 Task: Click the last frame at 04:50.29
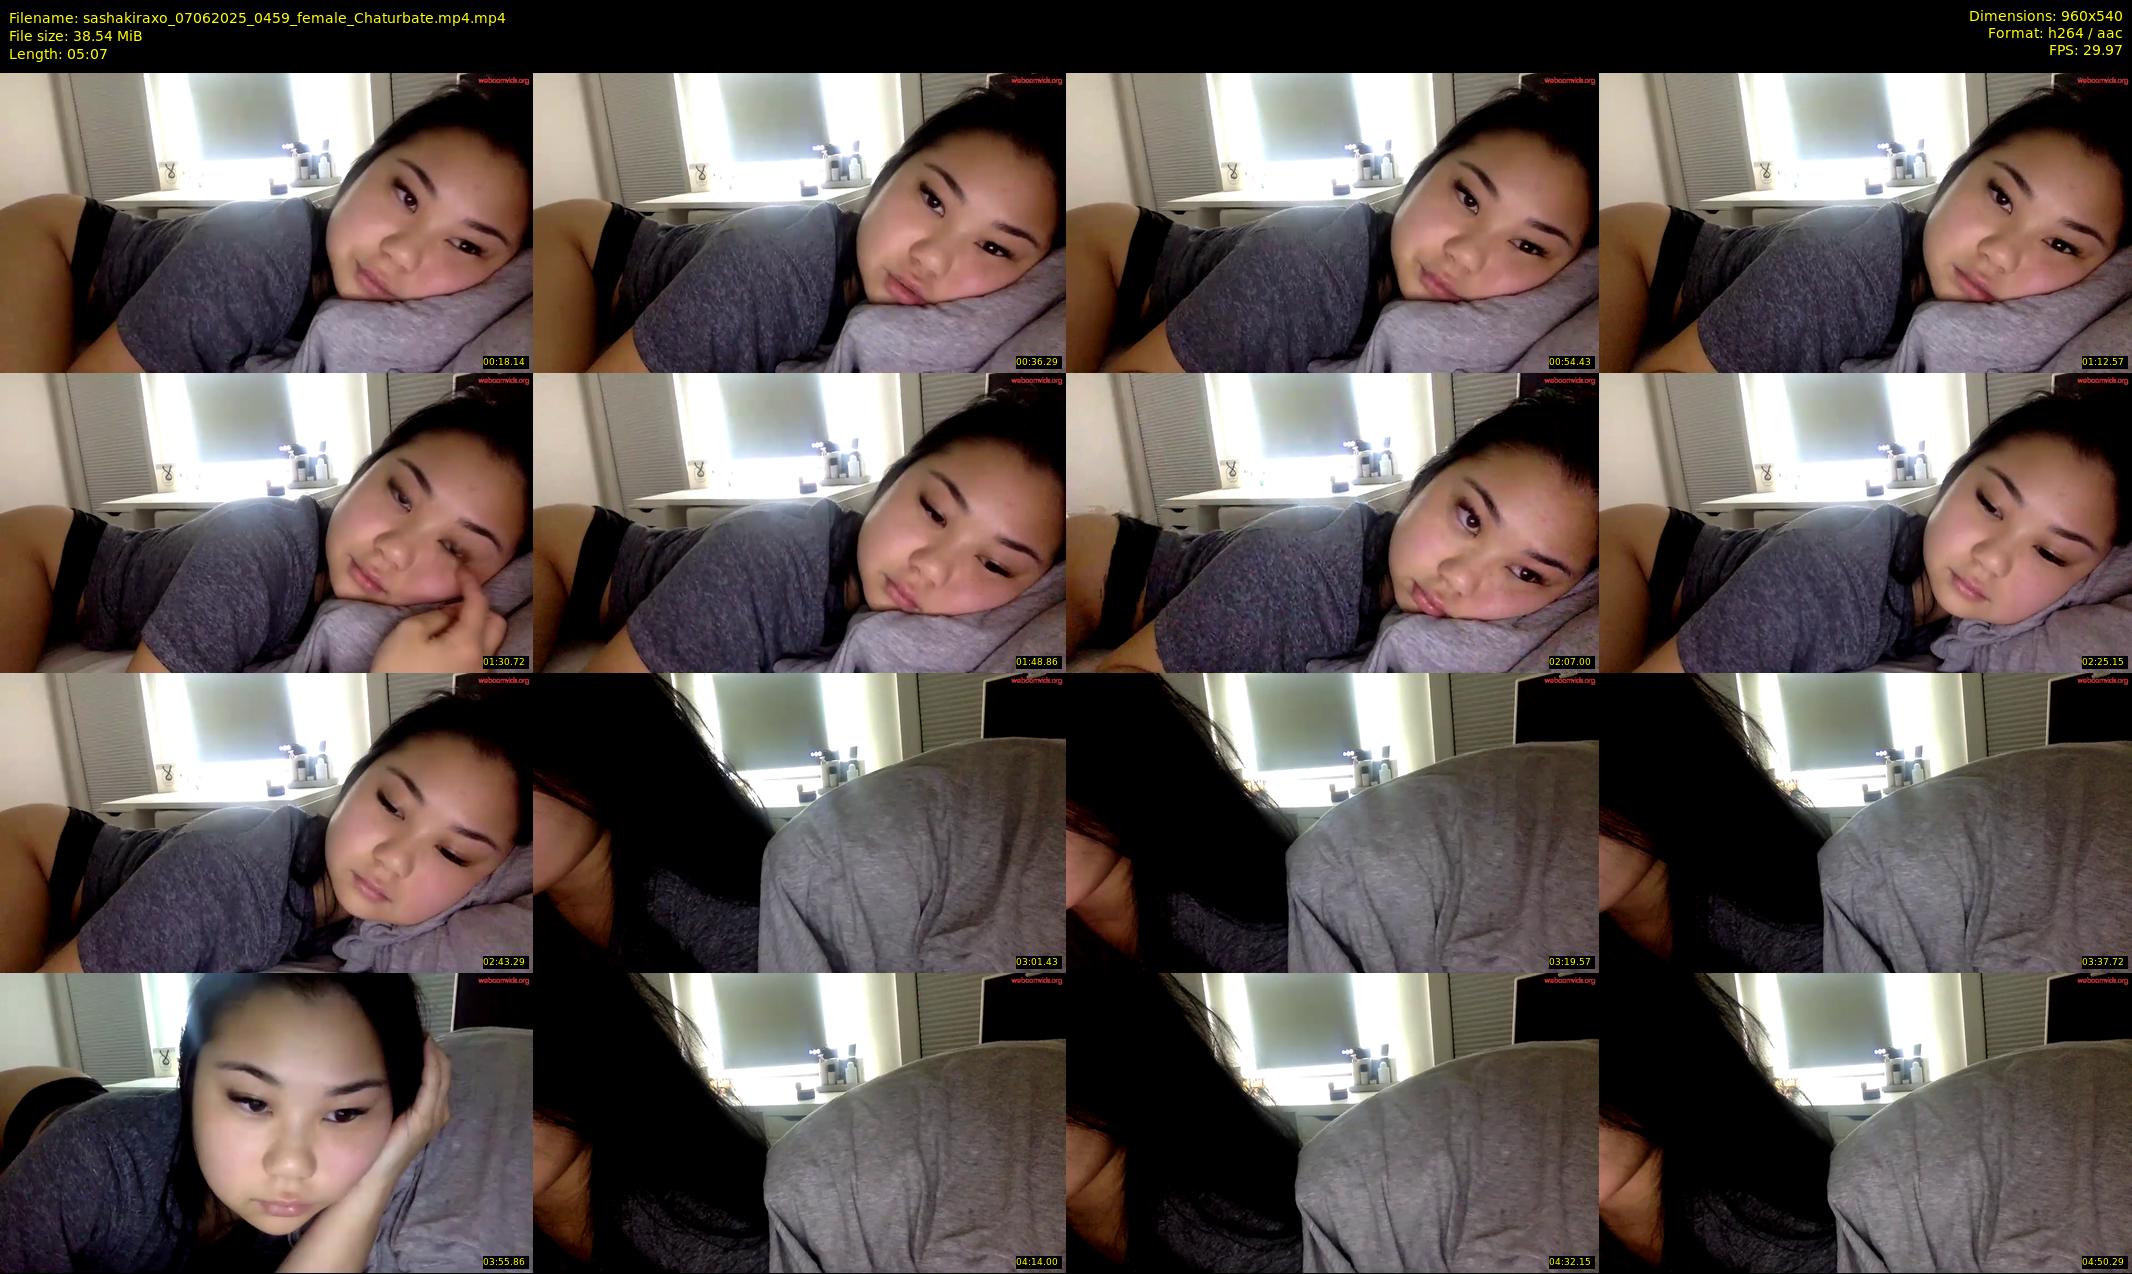coord(1865,1122)
